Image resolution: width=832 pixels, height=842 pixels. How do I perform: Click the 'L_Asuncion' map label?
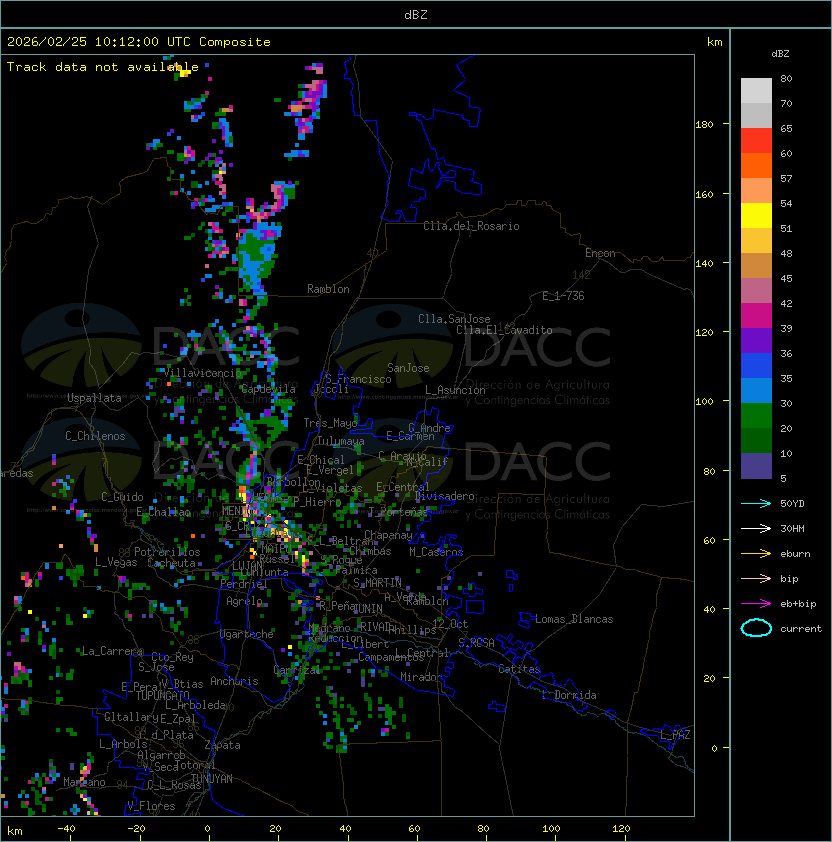[x=455, y=390]
